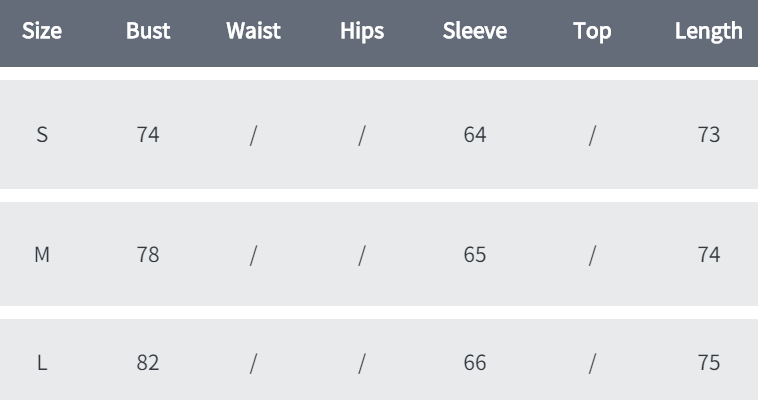758x400 pixels.
Task: Click sleeve value 64
Action: (x=475, y=134)
